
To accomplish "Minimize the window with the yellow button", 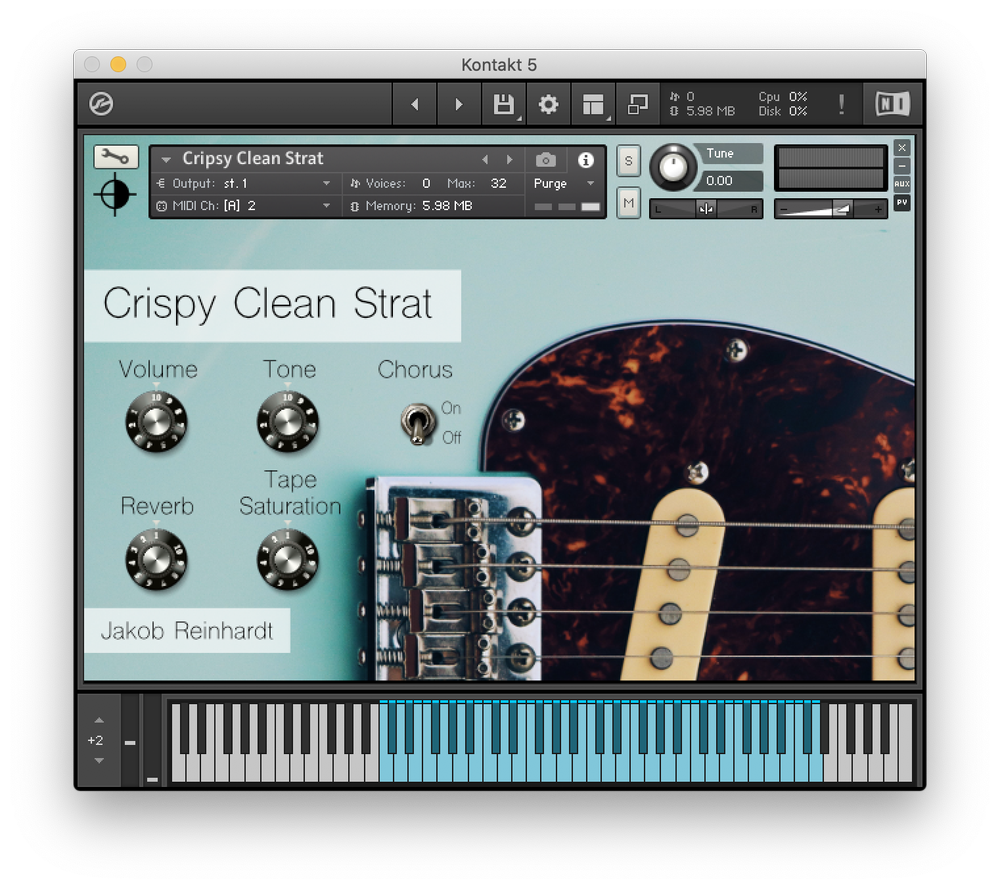I will click(x=118, y=64).
